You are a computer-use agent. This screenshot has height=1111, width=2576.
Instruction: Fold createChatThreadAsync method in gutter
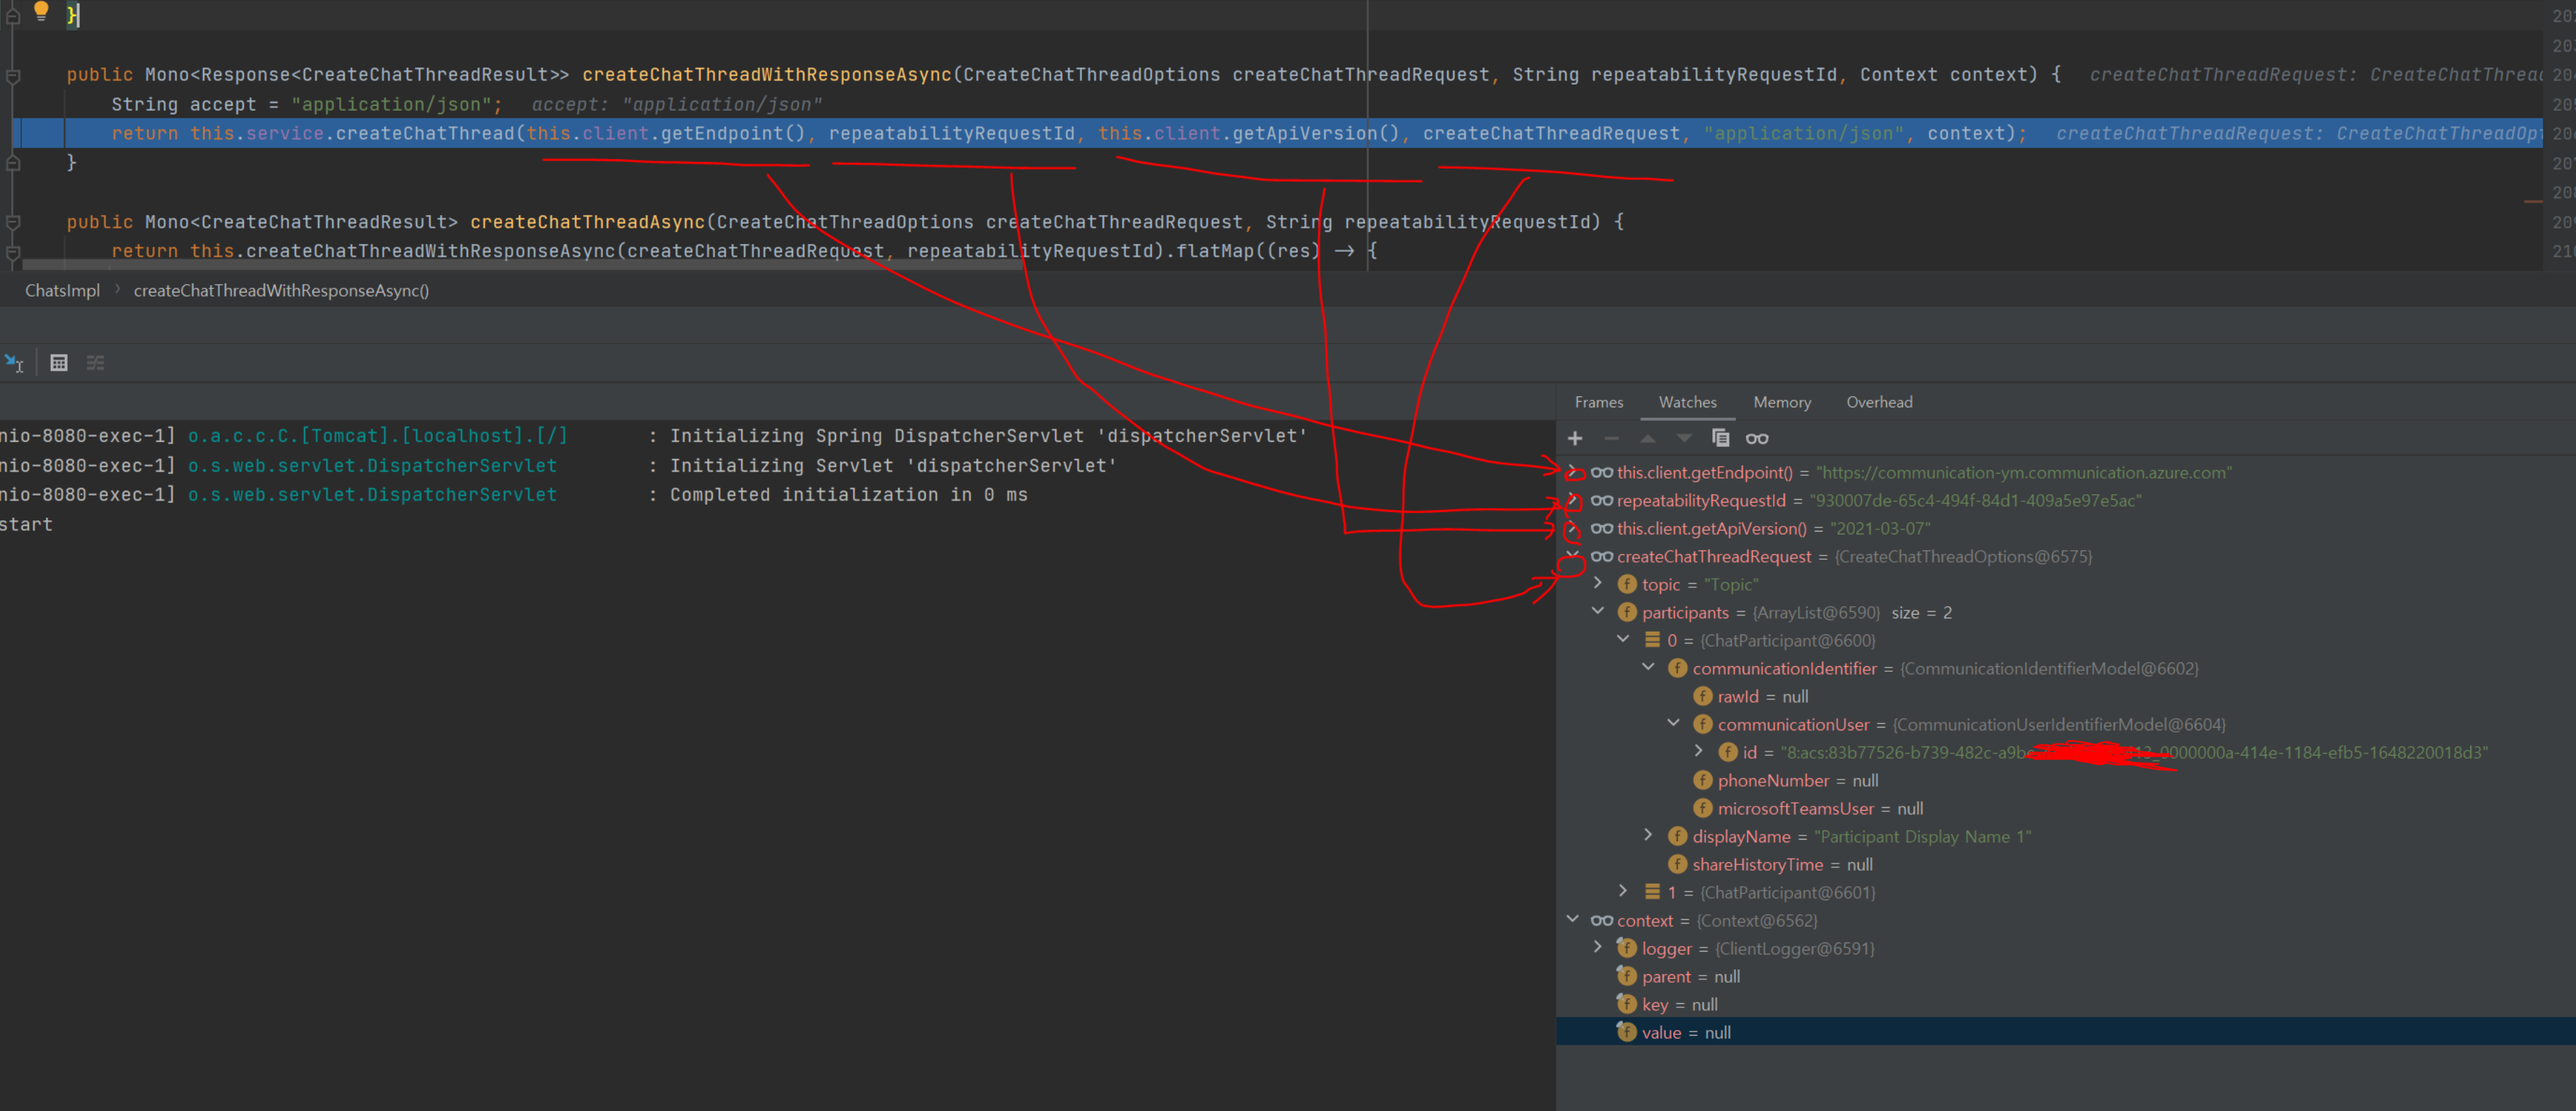pos(13,222)
